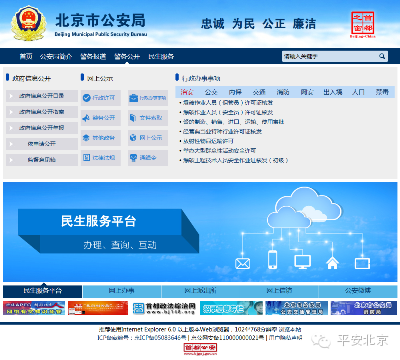Select the 公交 tab
The image size is (400, 360).
[211, 92]
